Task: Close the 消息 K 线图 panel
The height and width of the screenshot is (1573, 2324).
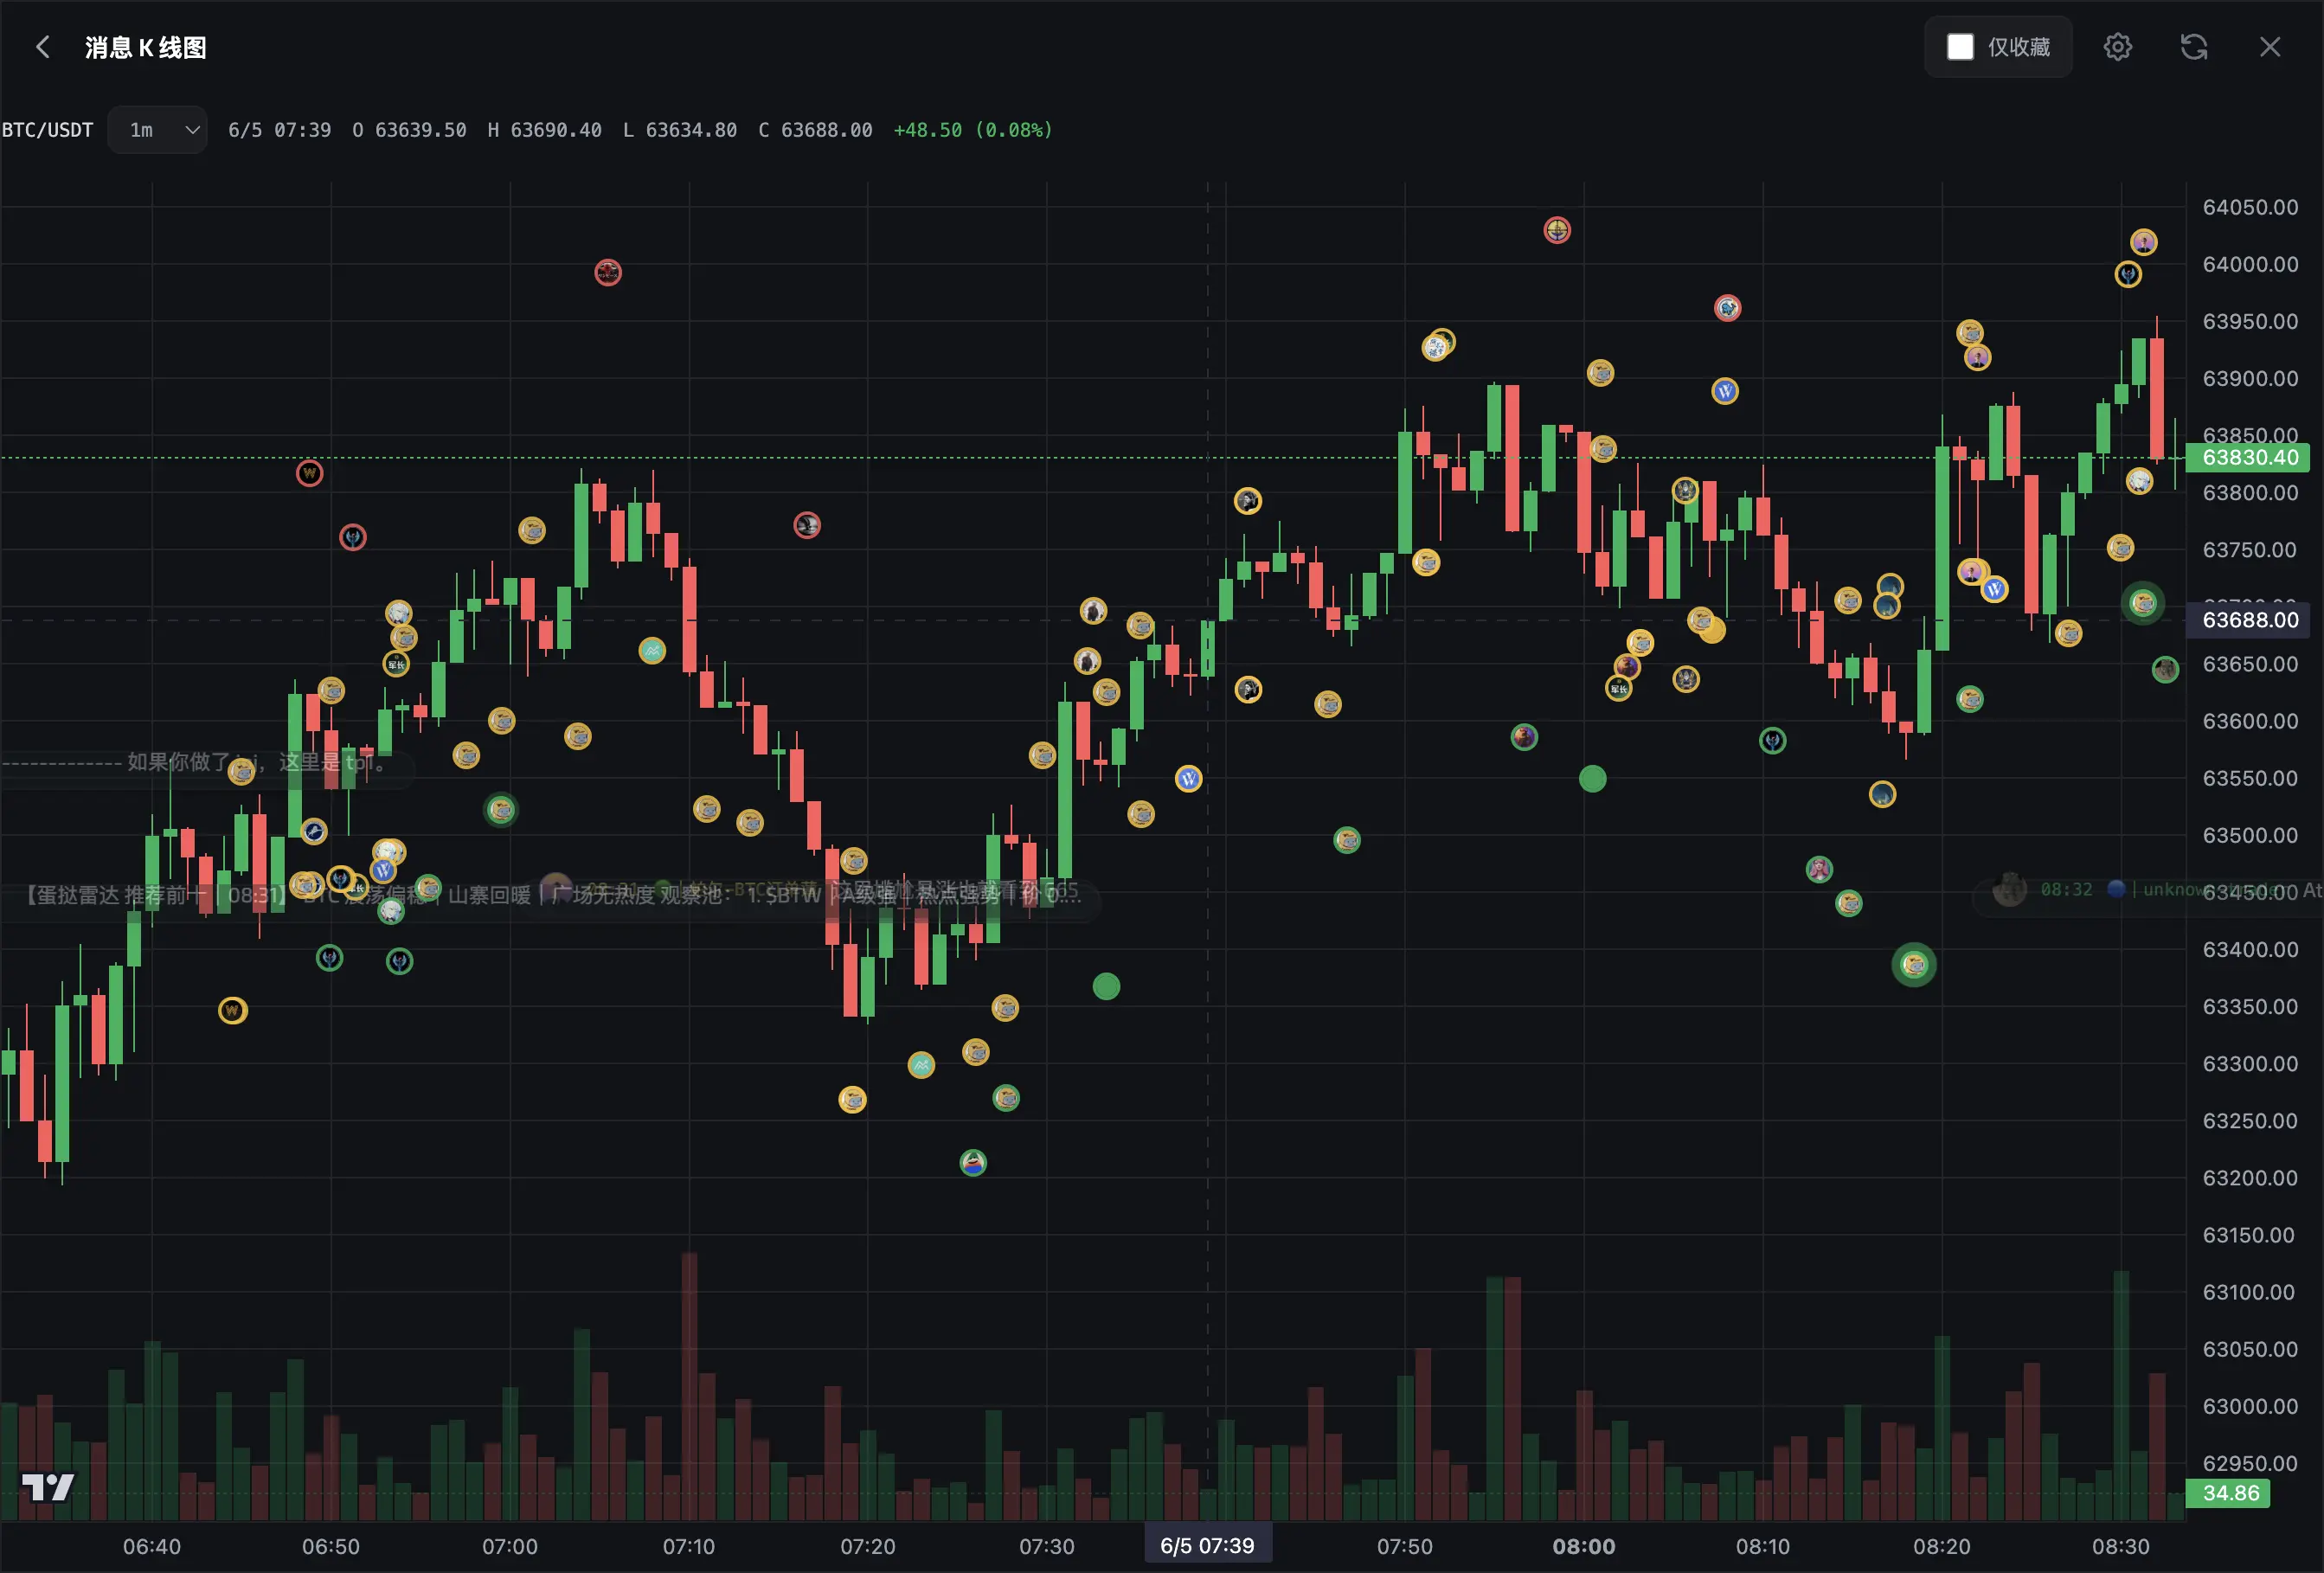Action: tap(2269, 47)
